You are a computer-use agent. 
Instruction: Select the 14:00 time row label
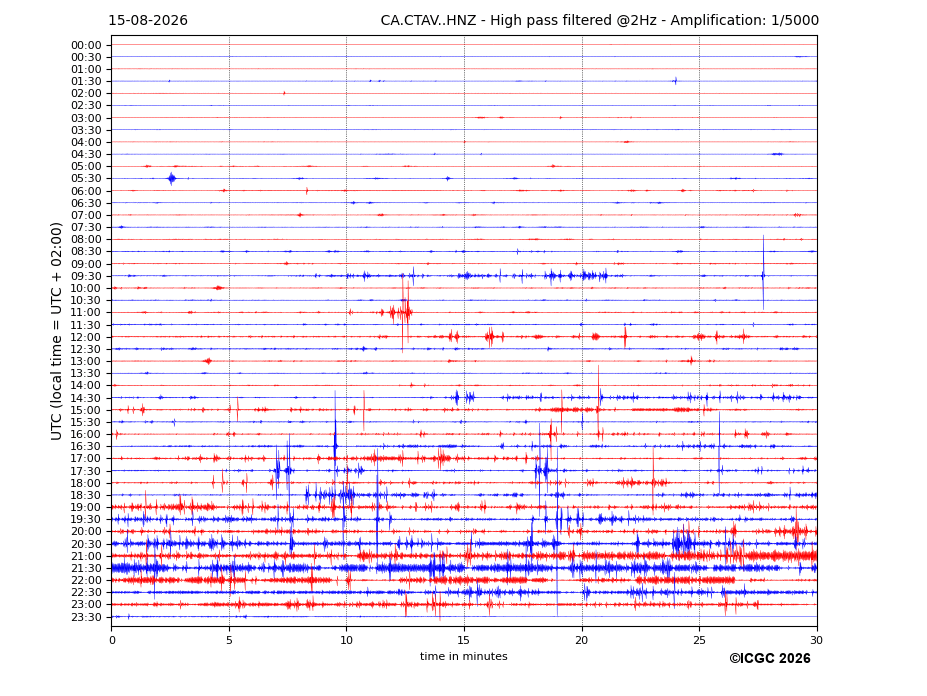click(x=86, y=386)
